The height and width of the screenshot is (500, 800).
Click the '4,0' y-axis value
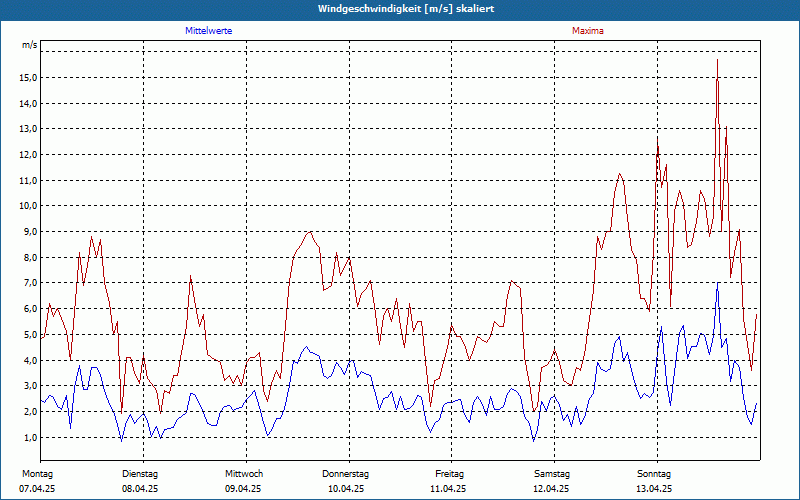[x=29, y=360]
